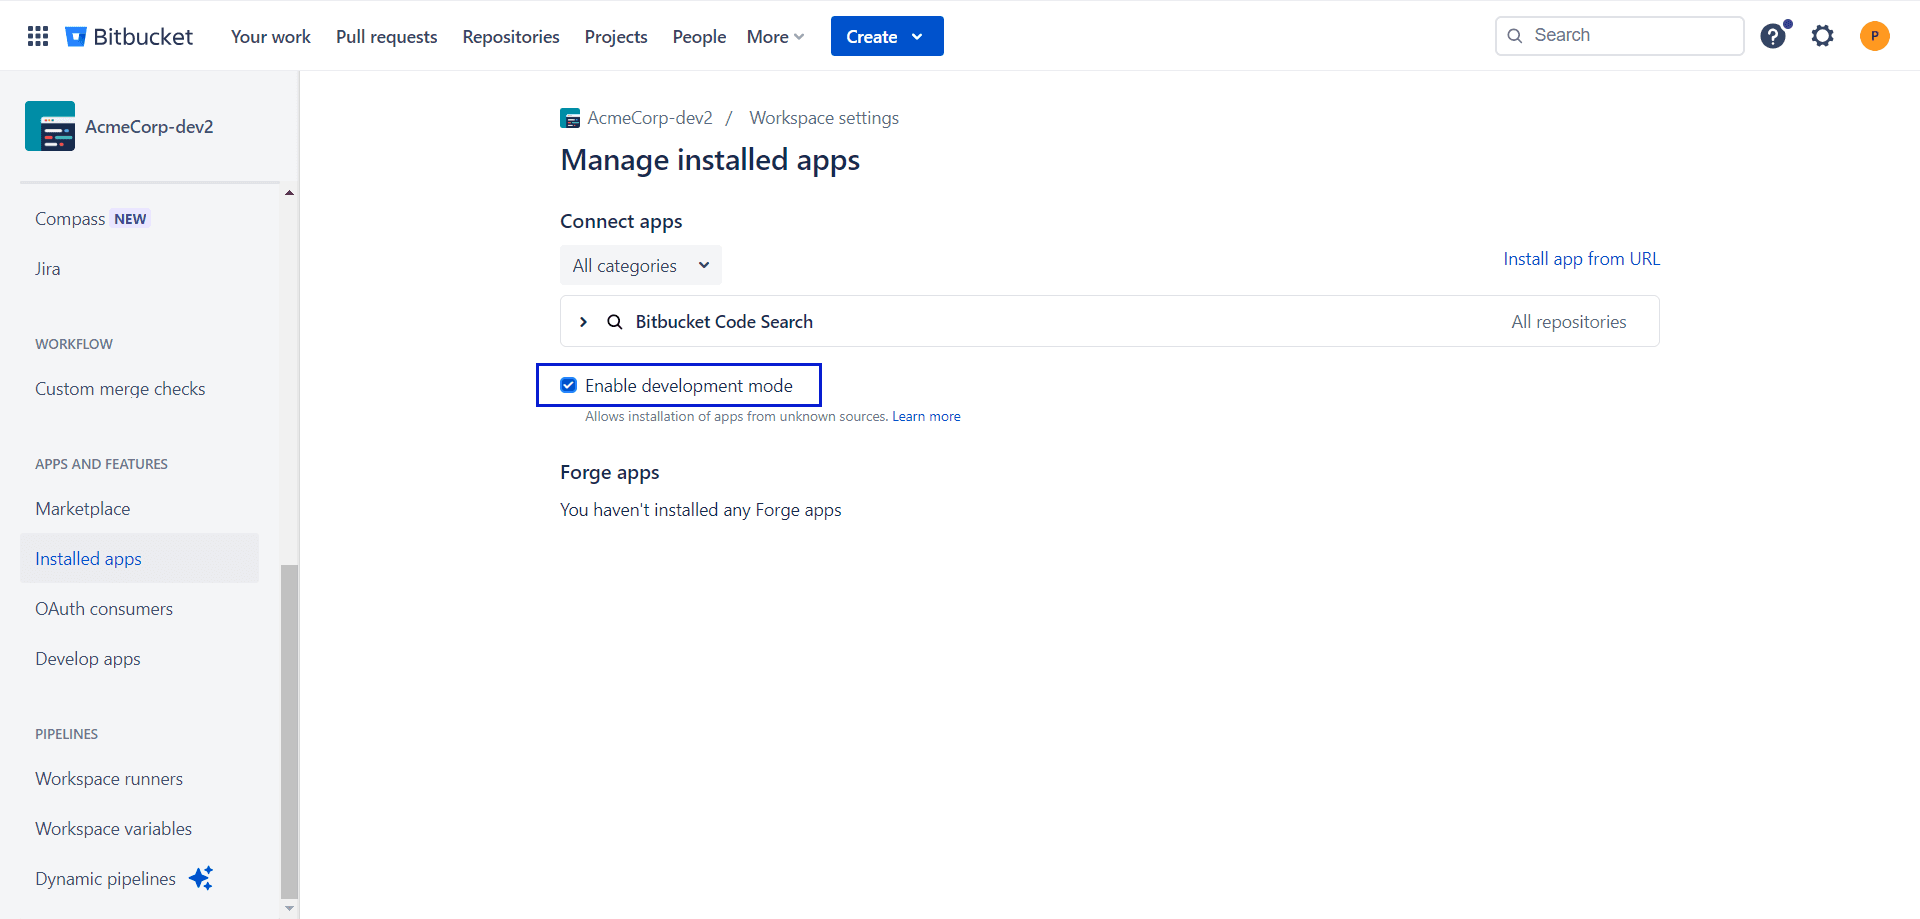Select Installed apps in the sidebar

tap(139, 558)
